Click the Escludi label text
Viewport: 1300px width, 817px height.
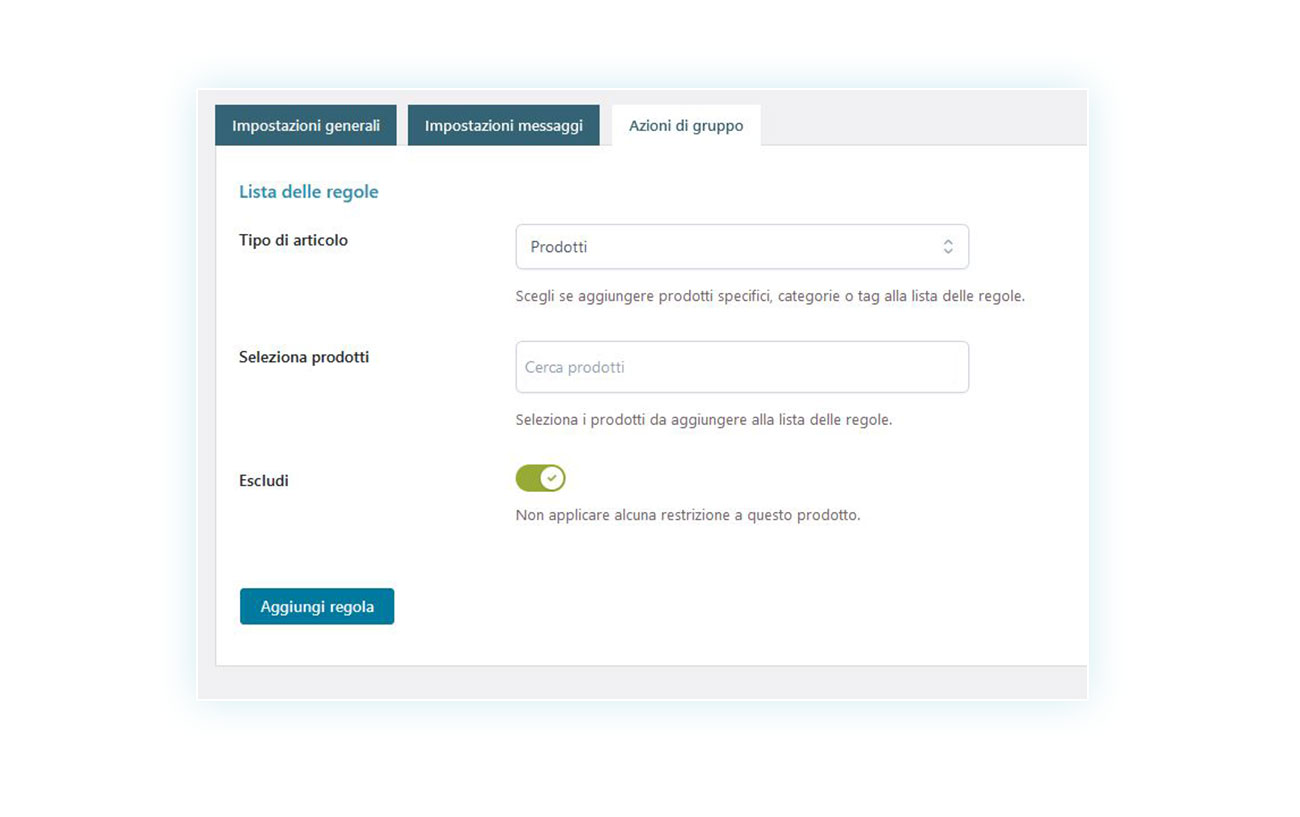tap(264, 481)
